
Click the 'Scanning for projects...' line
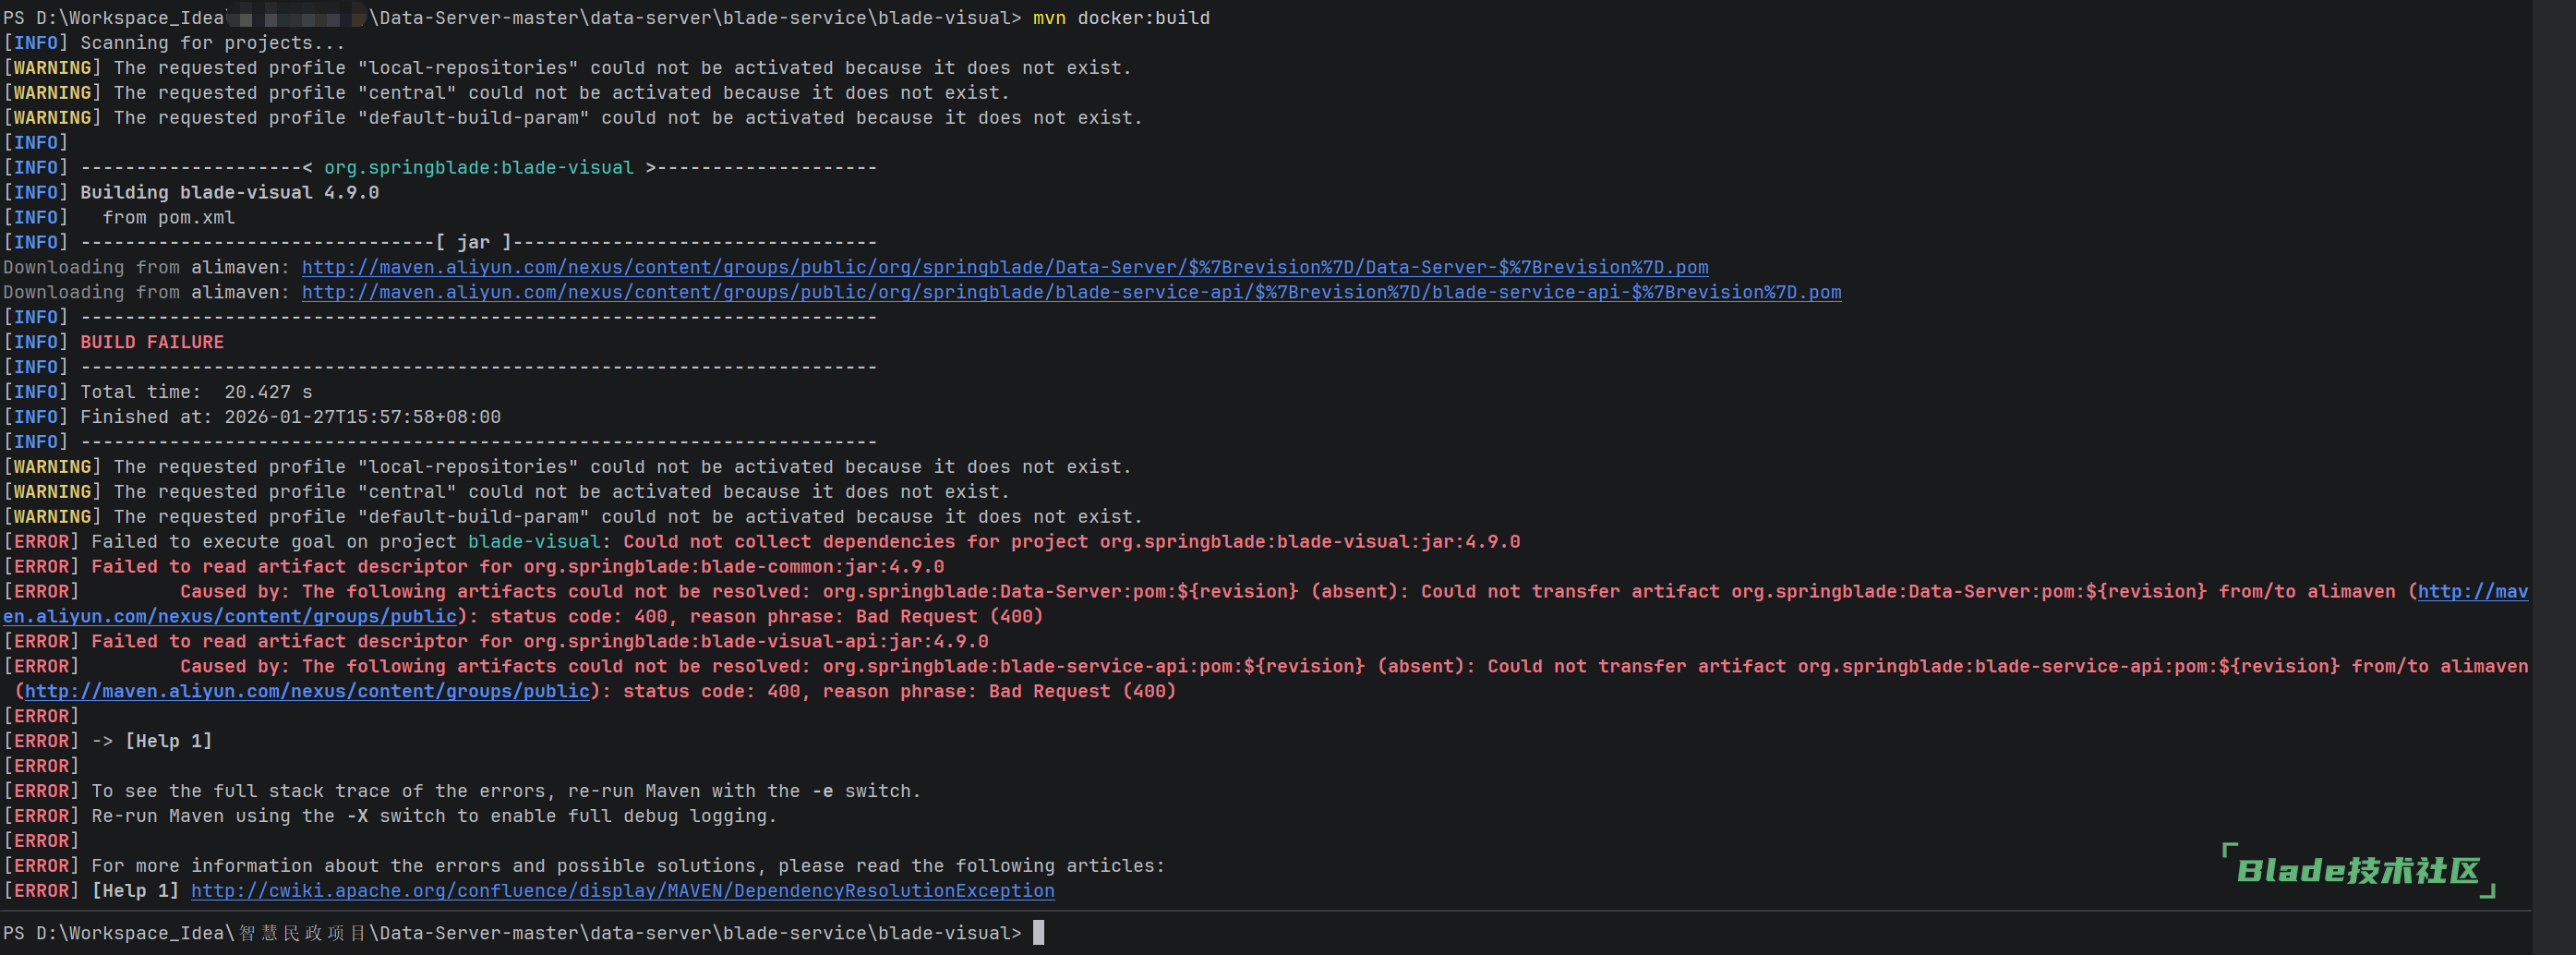coord(212,43)
